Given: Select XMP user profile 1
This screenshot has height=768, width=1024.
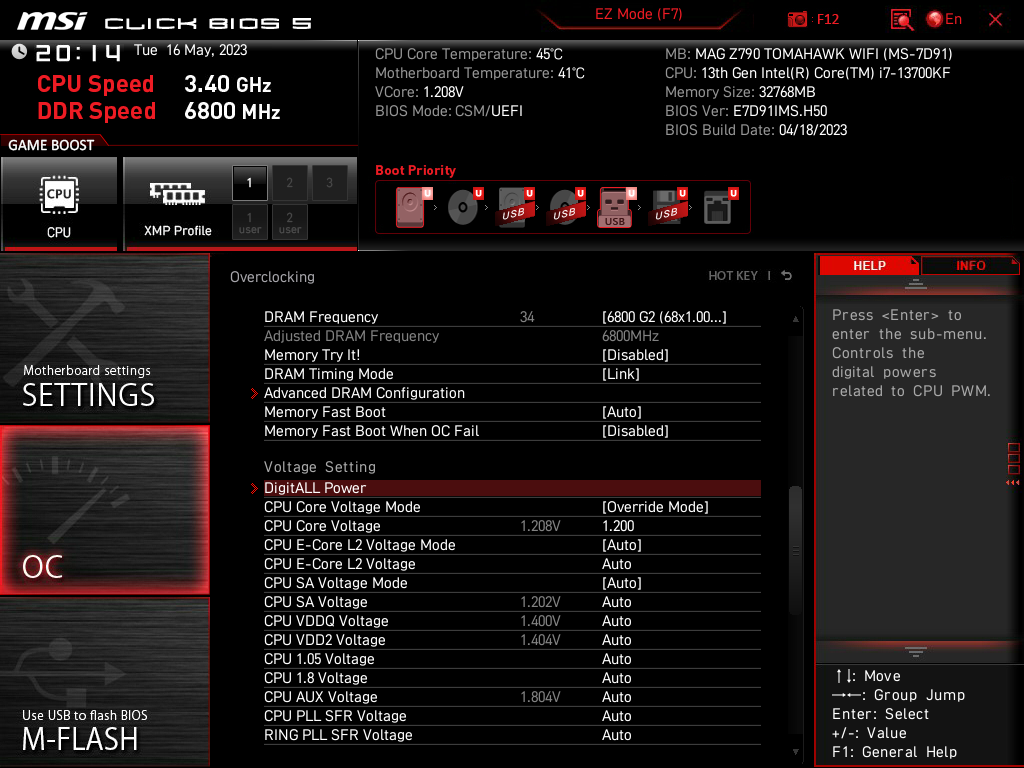Looking at the screenshot, I should pos(249,222).
